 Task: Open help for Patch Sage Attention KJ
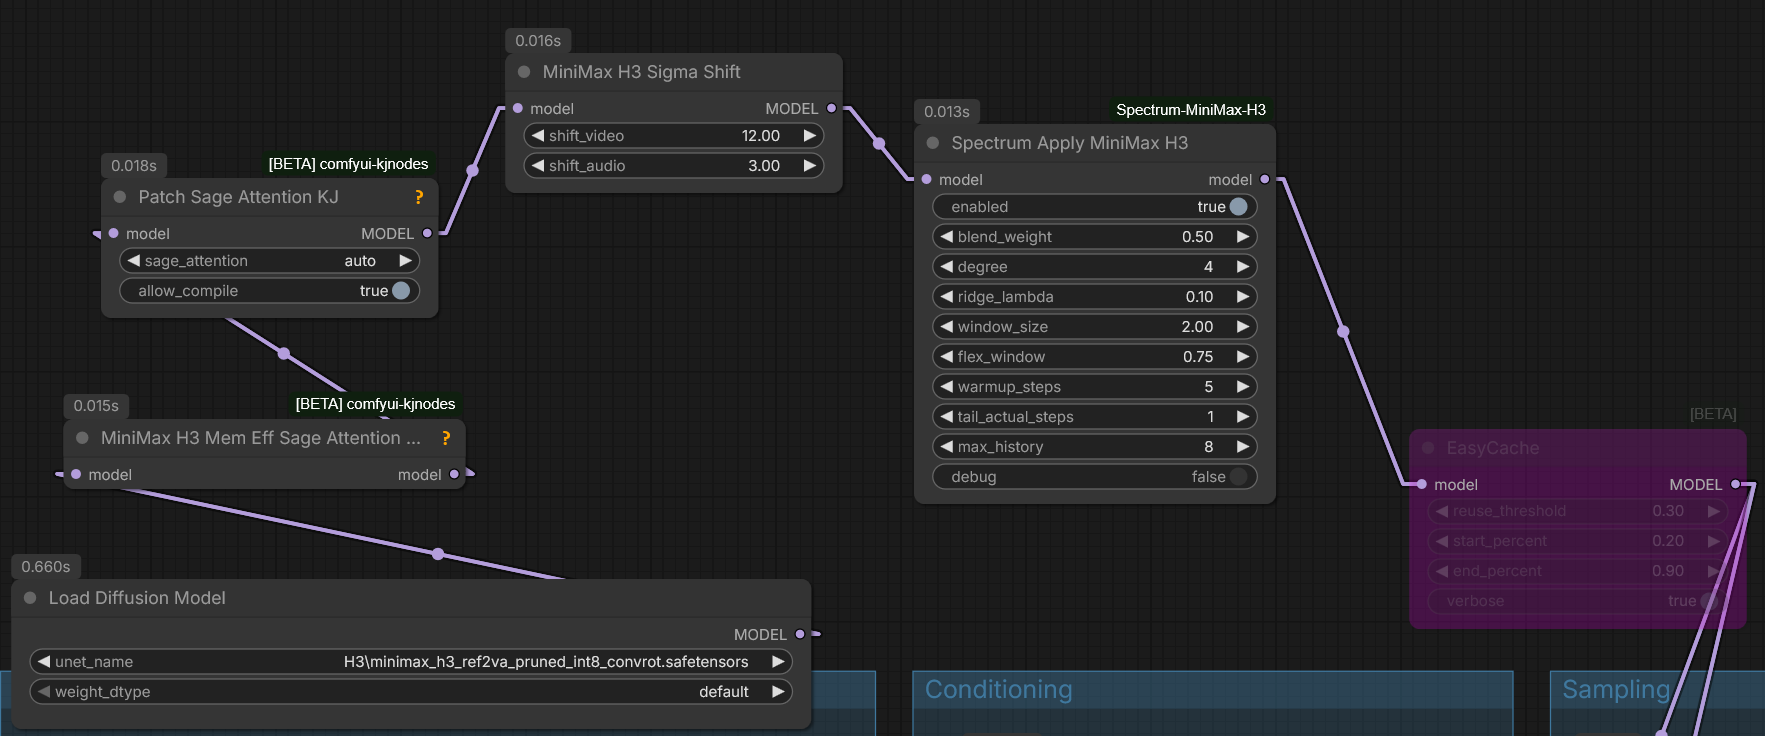419,197
